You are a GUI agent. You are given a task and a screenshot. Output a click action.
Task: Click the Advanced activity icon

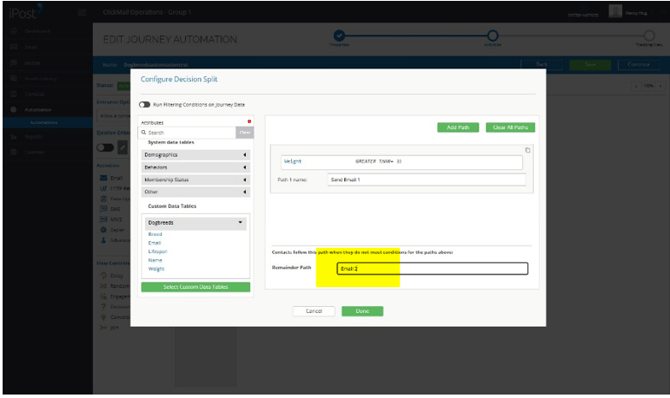click(103, 240)
